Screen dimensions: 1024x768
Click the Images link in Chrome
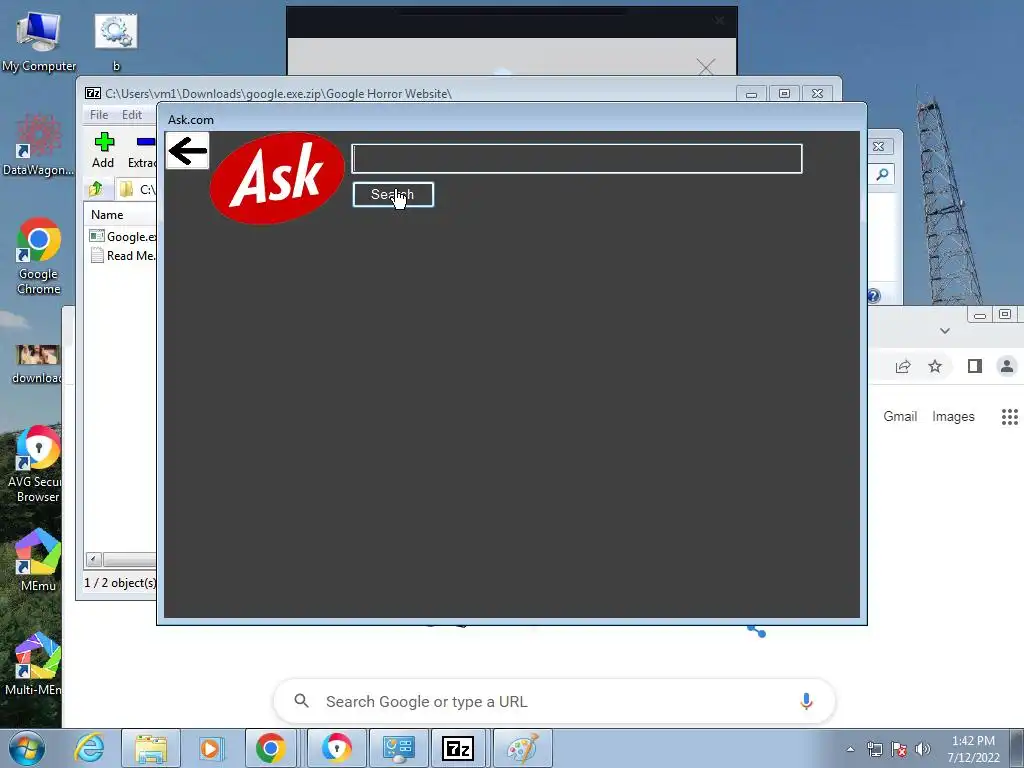[x=953, y=417]
